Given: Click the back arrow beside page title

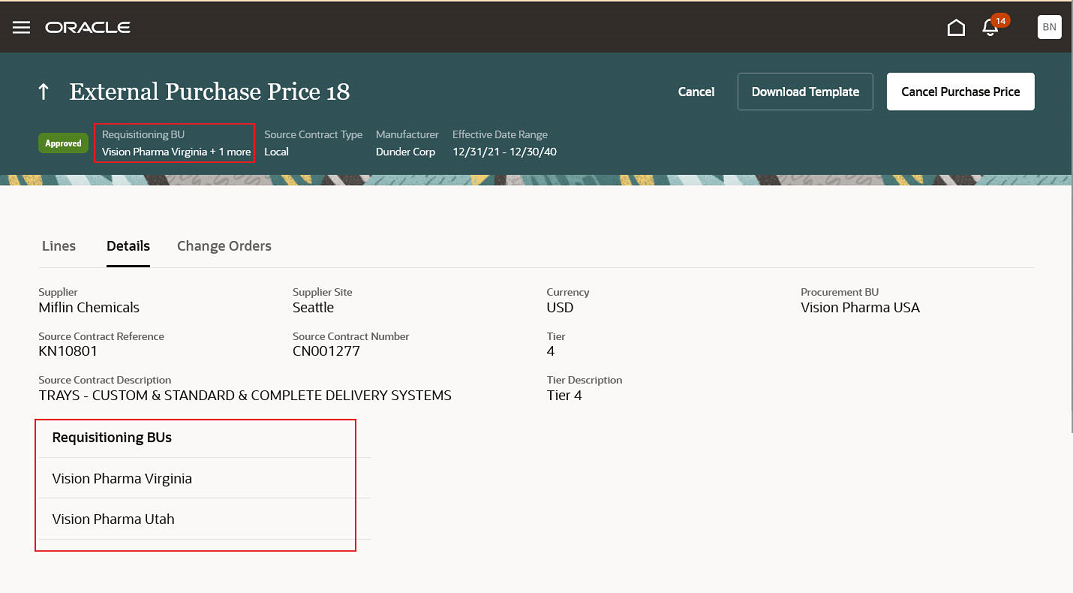Looking at the screenshot, I should click(x=44, y=92).
